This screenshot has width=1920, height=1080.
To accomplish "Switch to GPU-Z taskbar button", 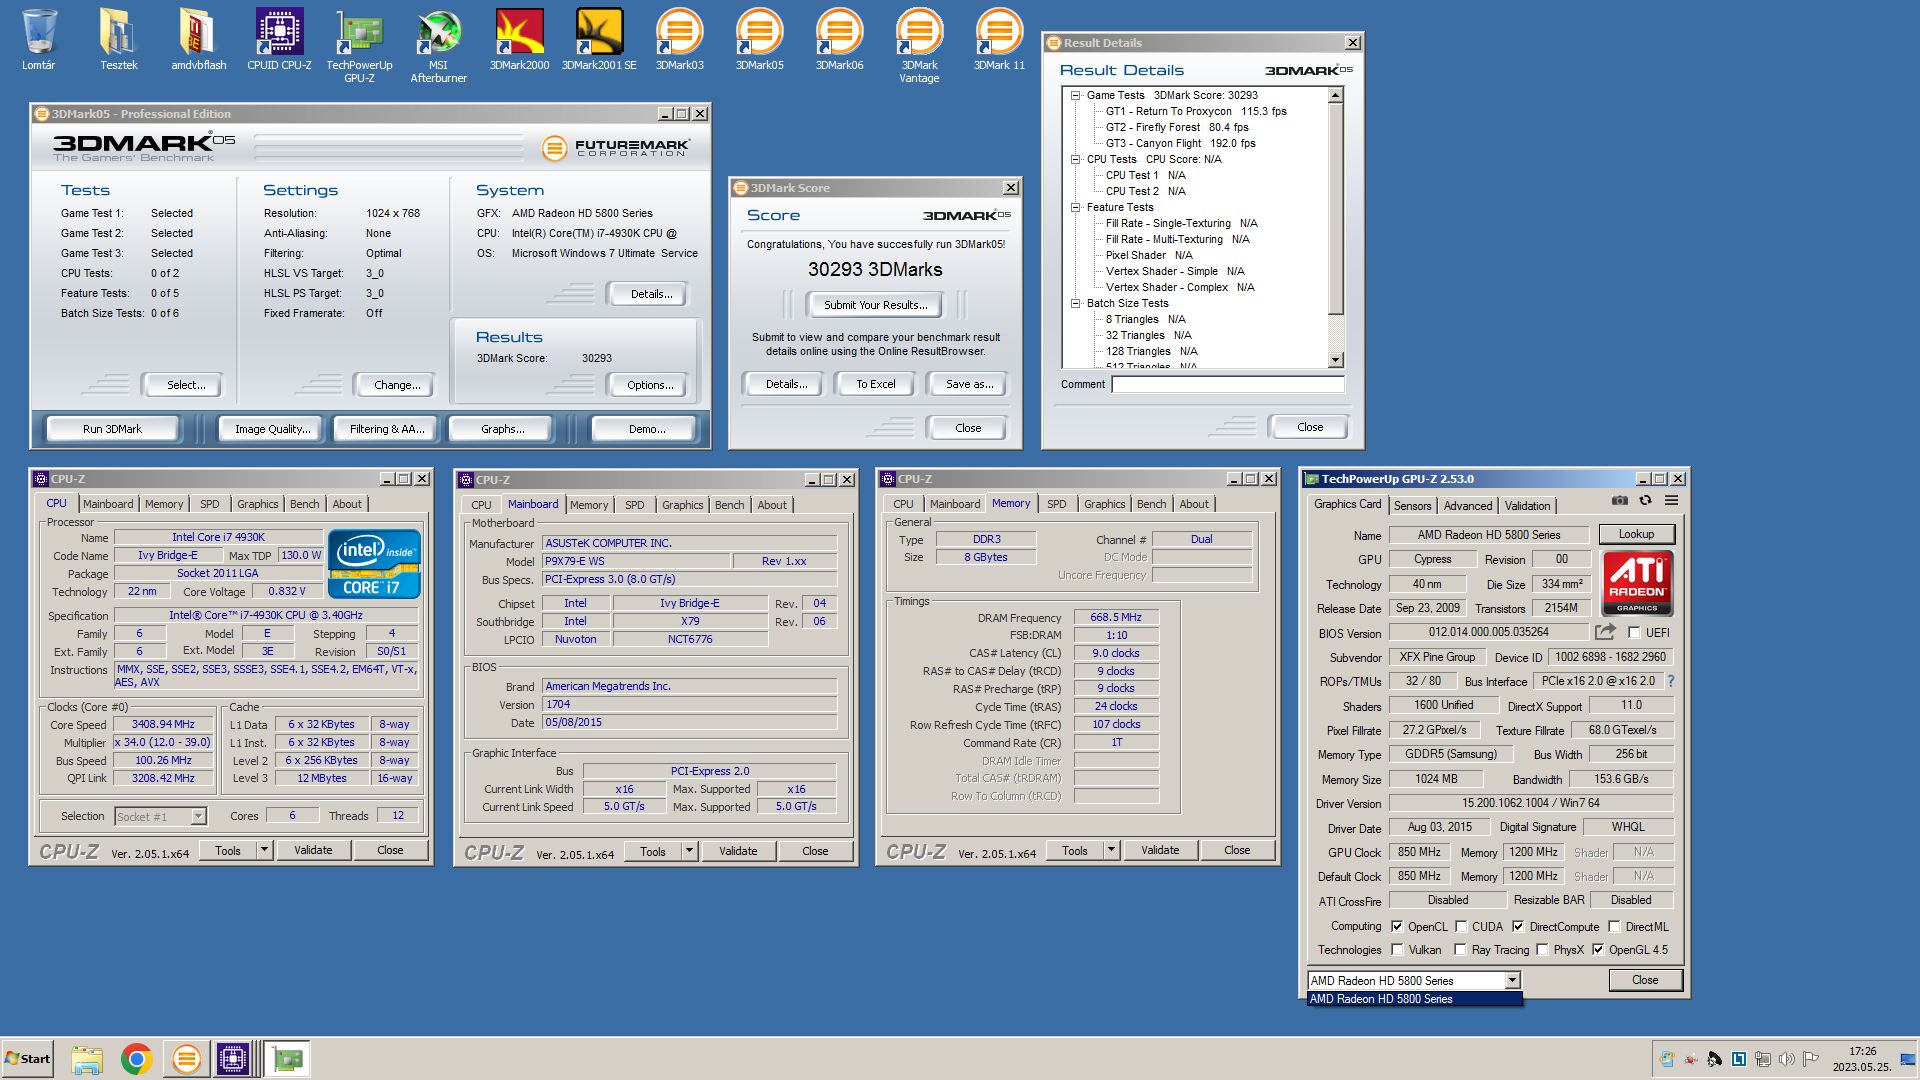I will [288, 1059].
